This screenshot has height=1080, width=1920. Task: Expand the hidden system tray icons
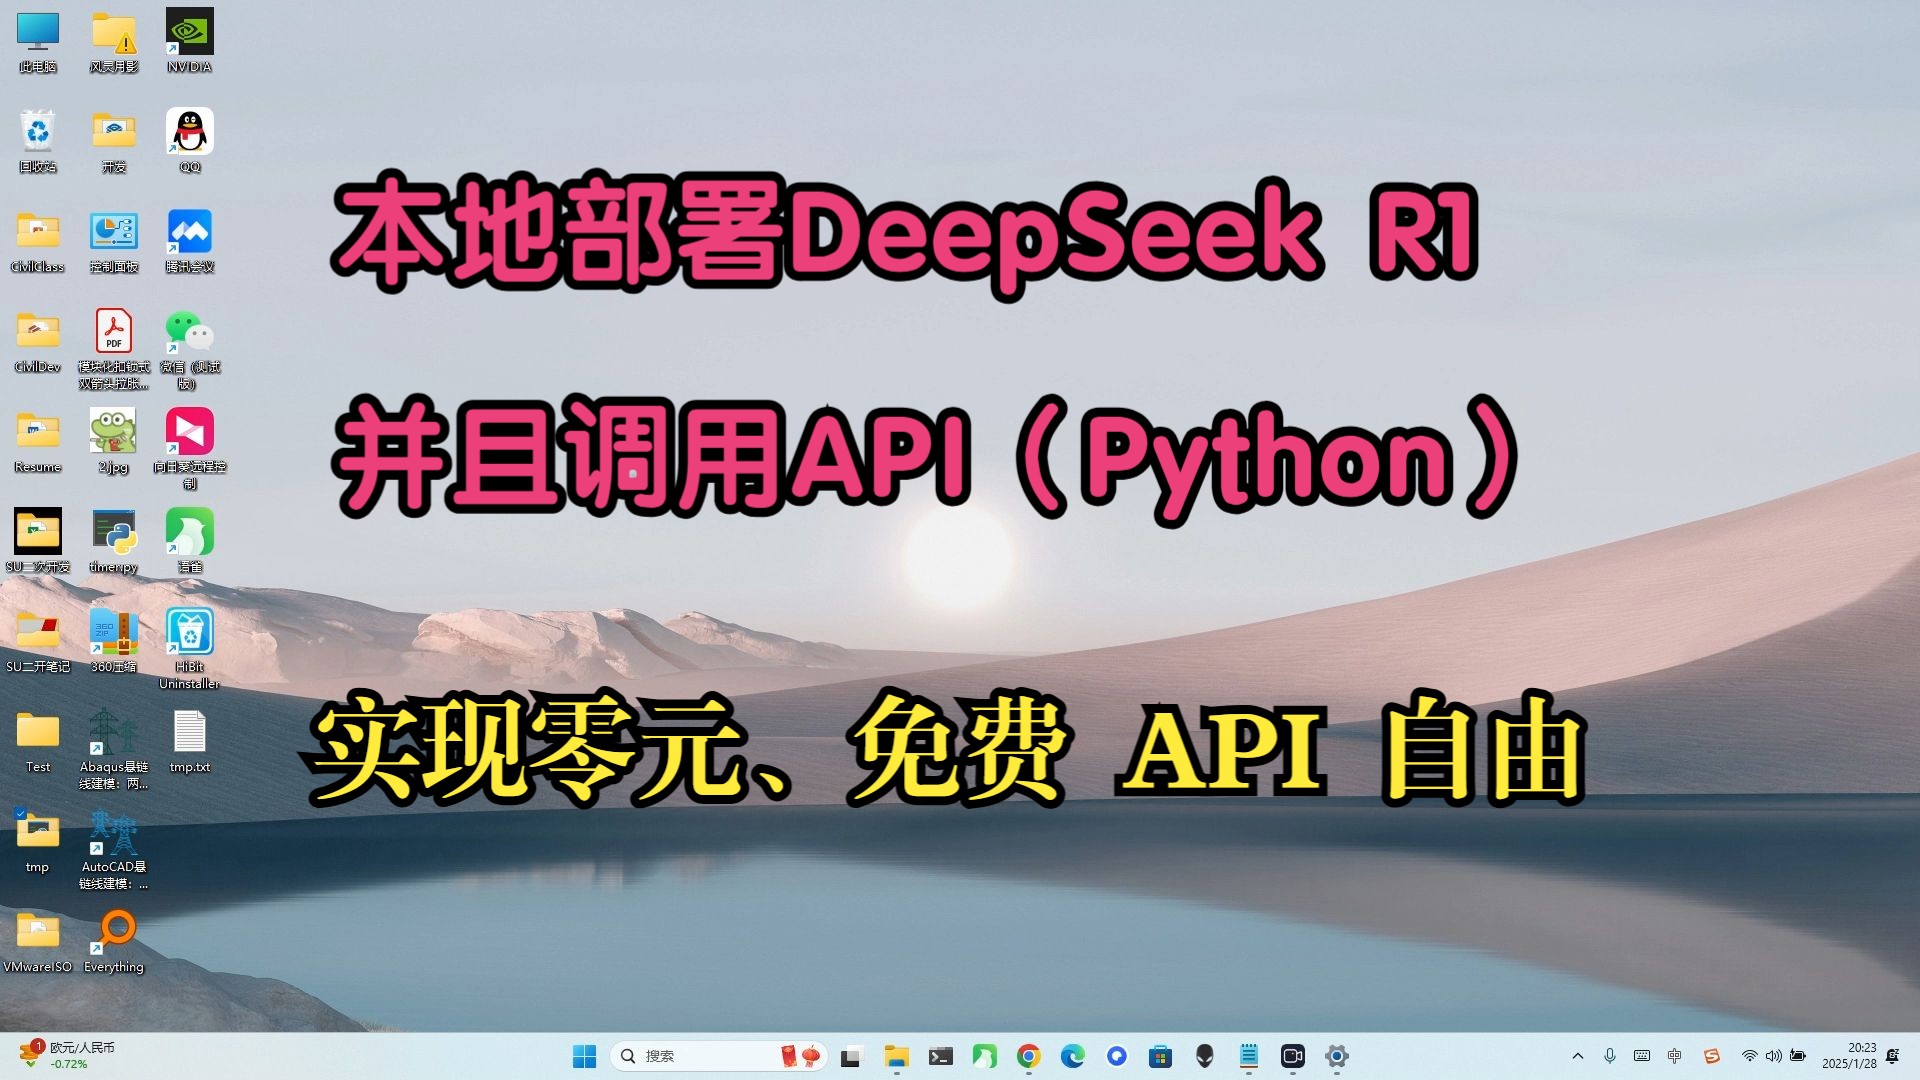tap(1578, 1056)
